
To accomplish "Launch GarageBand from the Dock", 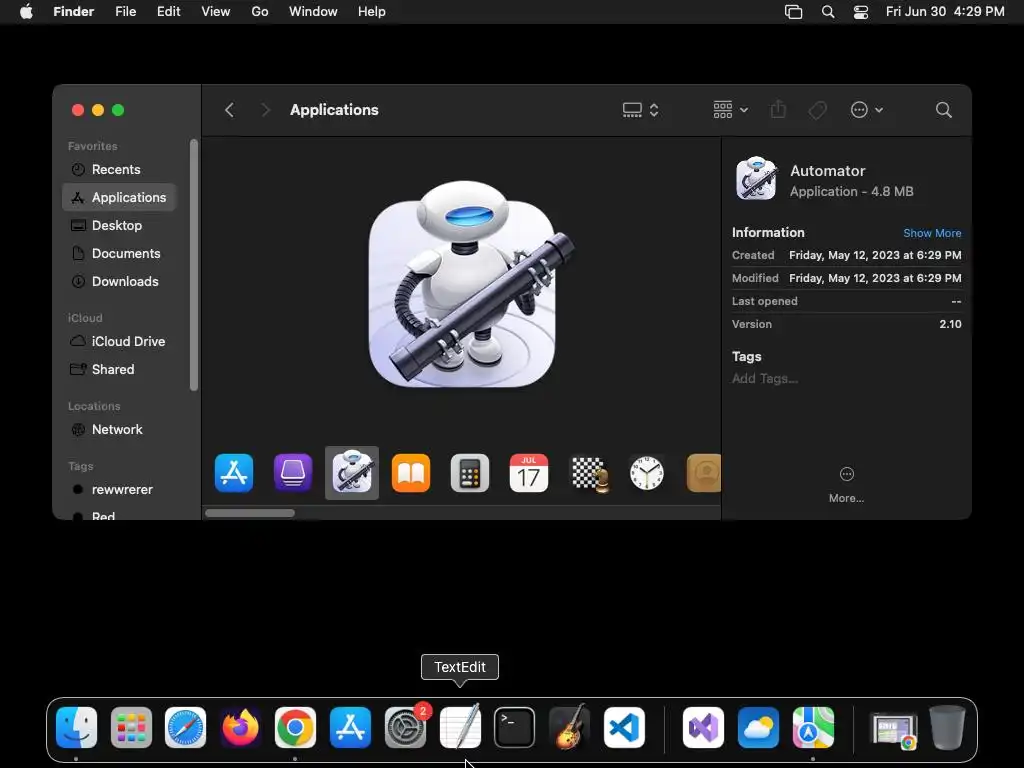I will tap(569, 726).
